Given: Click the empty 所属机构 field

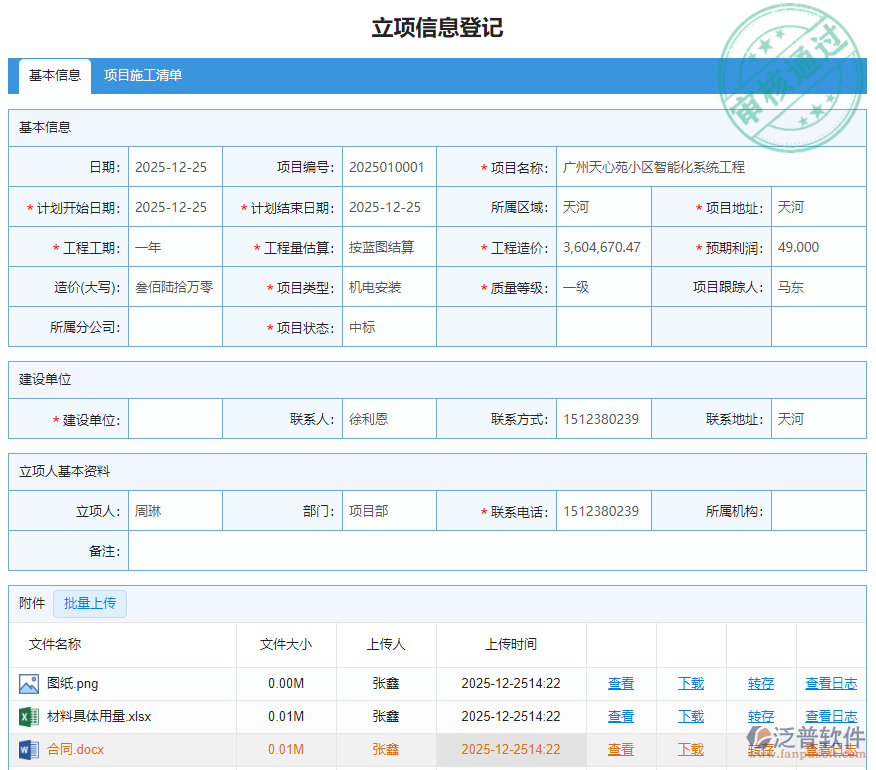Looking at the screenshot, I should (818, 510).
